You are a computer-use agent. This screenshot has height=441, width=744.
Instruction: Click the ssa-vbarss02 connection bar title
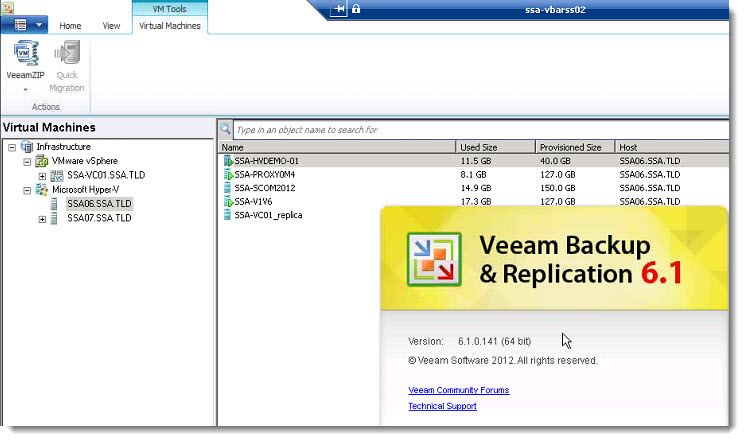click(x=555, y=9)
